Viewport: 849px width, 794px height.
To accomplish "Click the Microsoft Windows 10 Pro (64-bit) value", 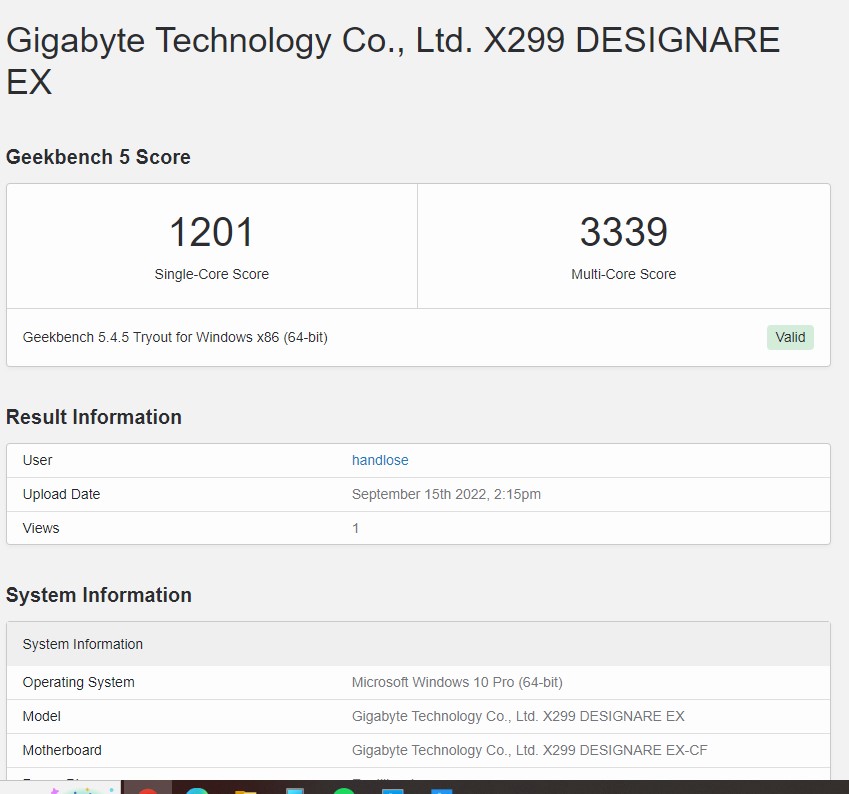I will [457, 682].
